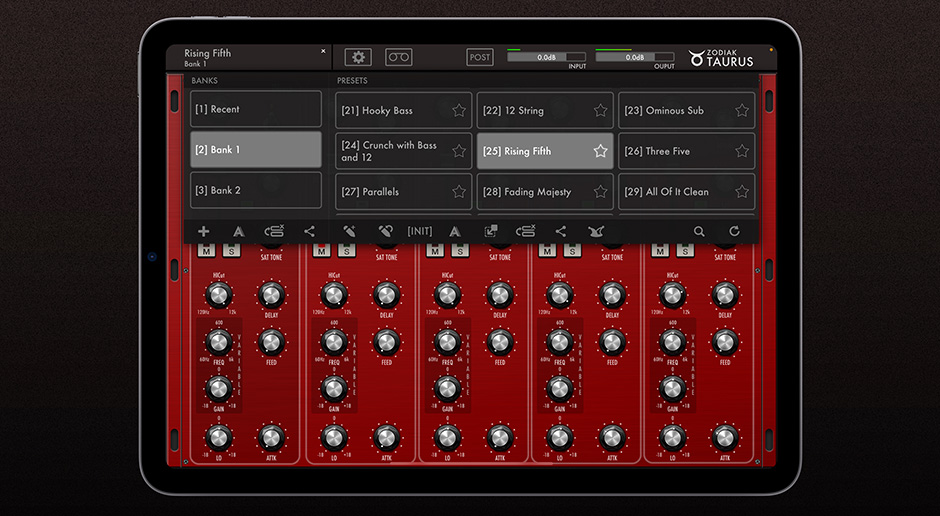
Task: Rename the bank with the banks 'A' icon
Action: 238,231
